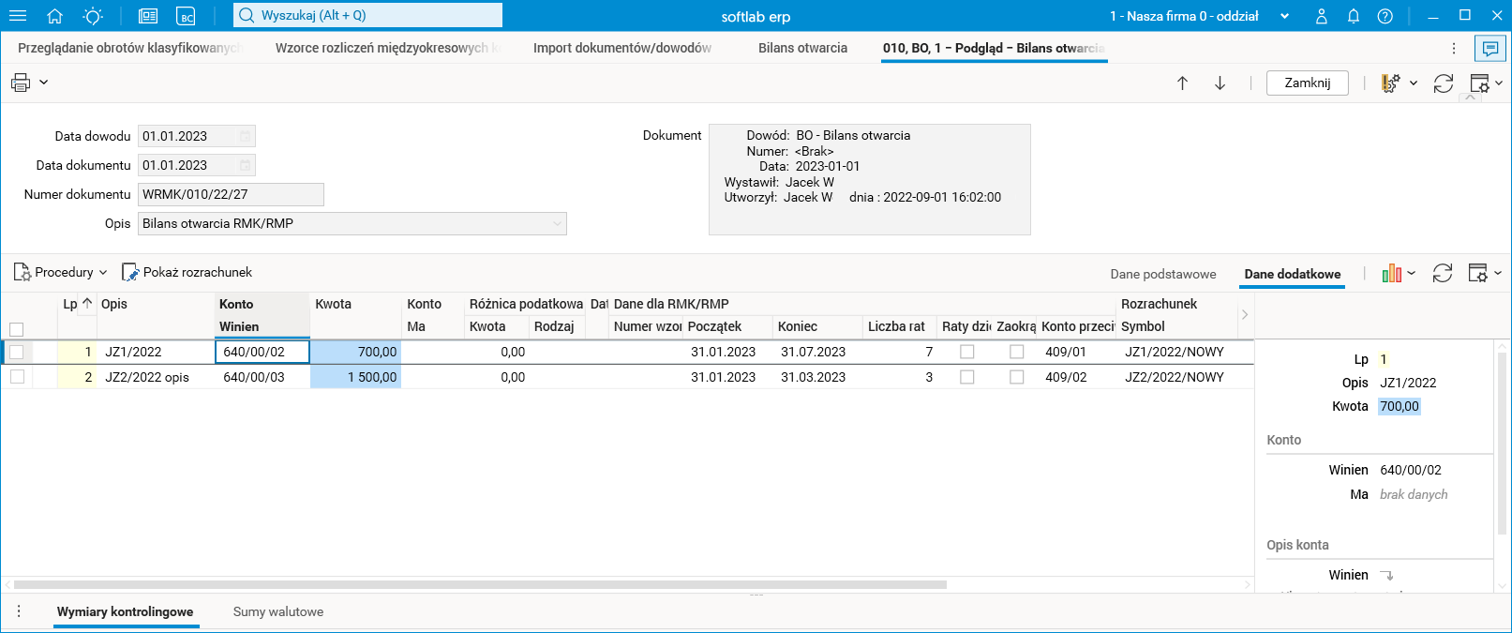This screenshot has height=633, width=1512.
Task: Refresh the entries grid
Action: click(1443, 272)
